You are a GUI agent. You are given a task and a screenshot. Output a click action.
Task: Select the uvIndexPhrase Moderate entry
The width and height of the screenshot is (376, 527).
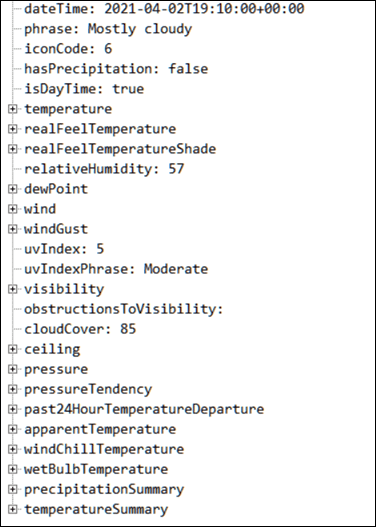(x=116, y=269)
